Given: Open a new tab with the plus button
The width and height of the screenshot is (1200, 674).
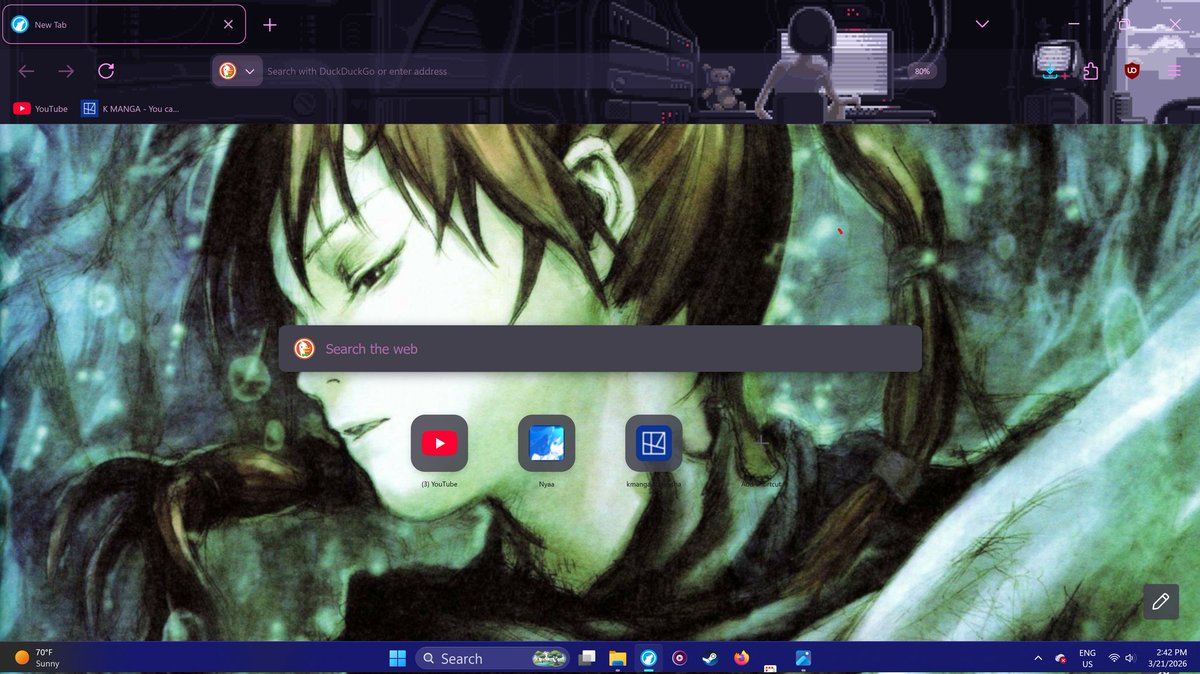Looking at the screenshot, I should [x=270, y=25].
